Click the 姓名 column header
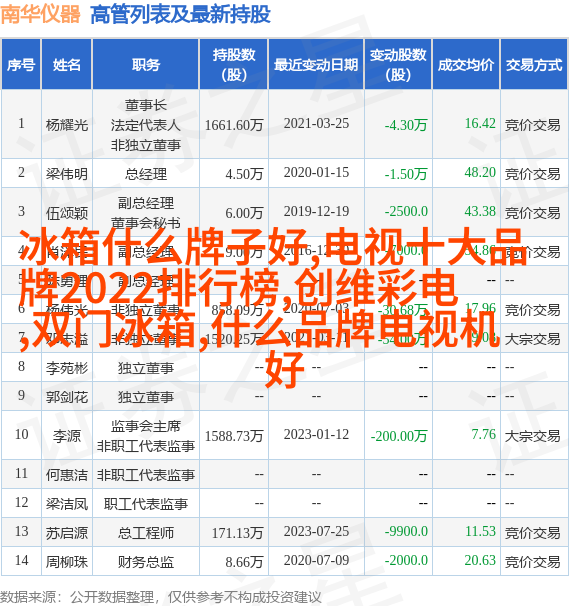 (66, 65)
